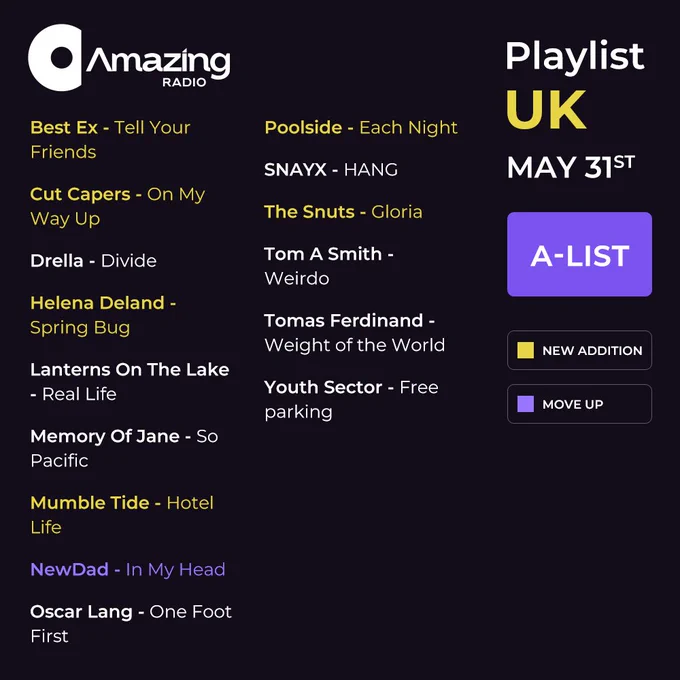Open Cut Capers - On My Way Up

pyautogui.click(x=118, y=206)
